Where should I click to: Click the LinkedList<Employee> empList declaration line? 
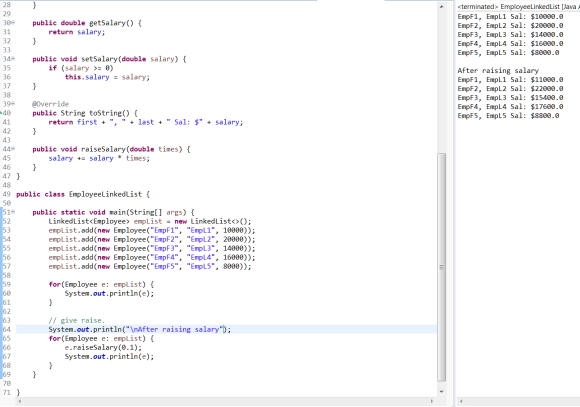coord(150,221)
